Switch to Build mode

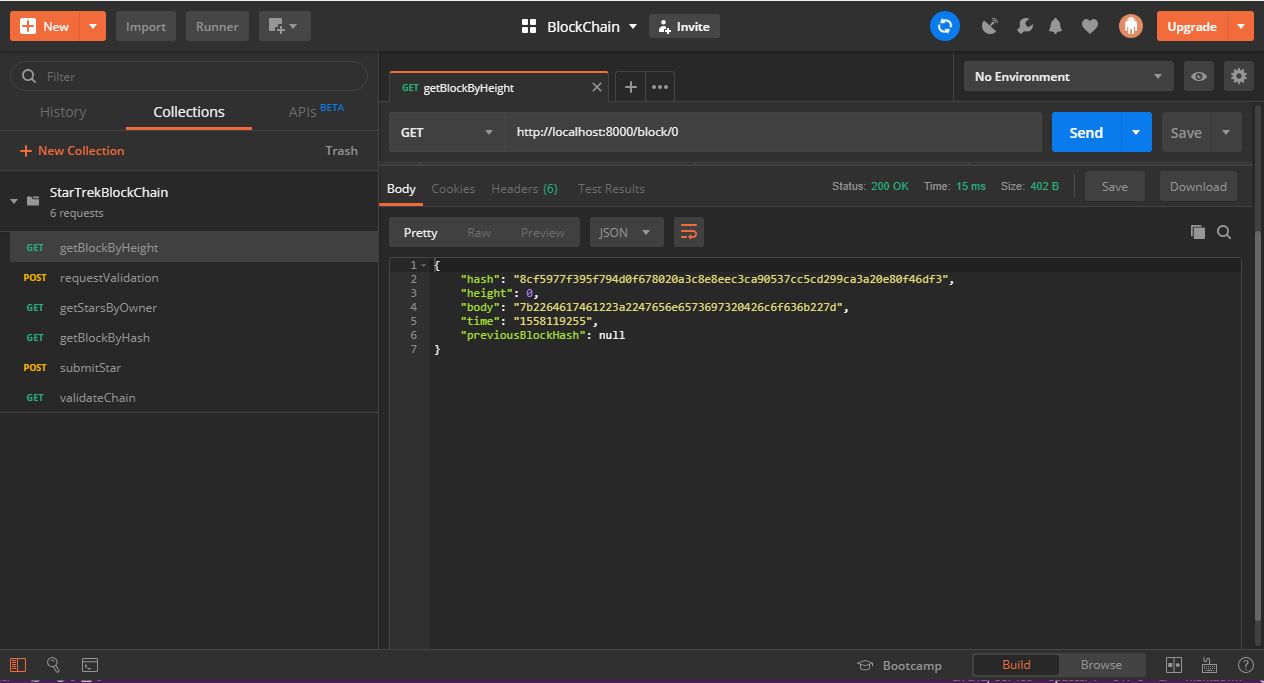(1016, 665)
